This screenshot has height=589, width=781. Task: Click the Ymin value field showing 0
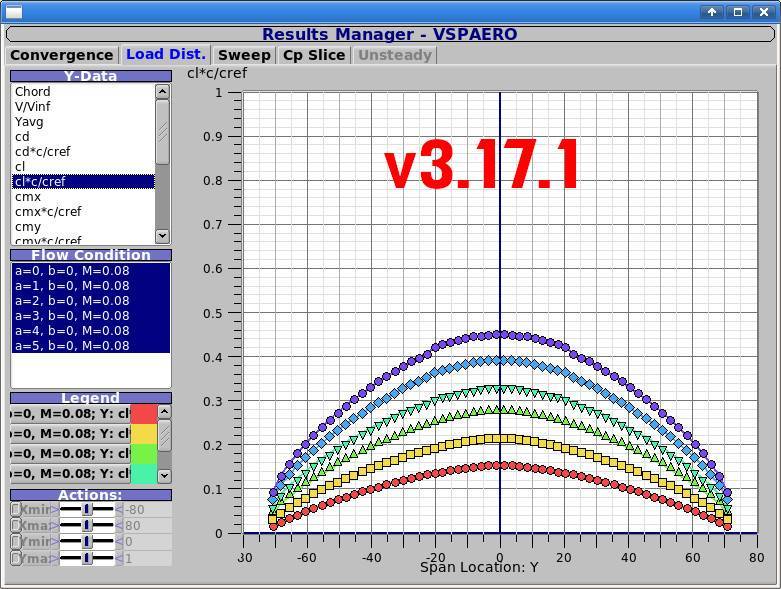pos(147,542)
